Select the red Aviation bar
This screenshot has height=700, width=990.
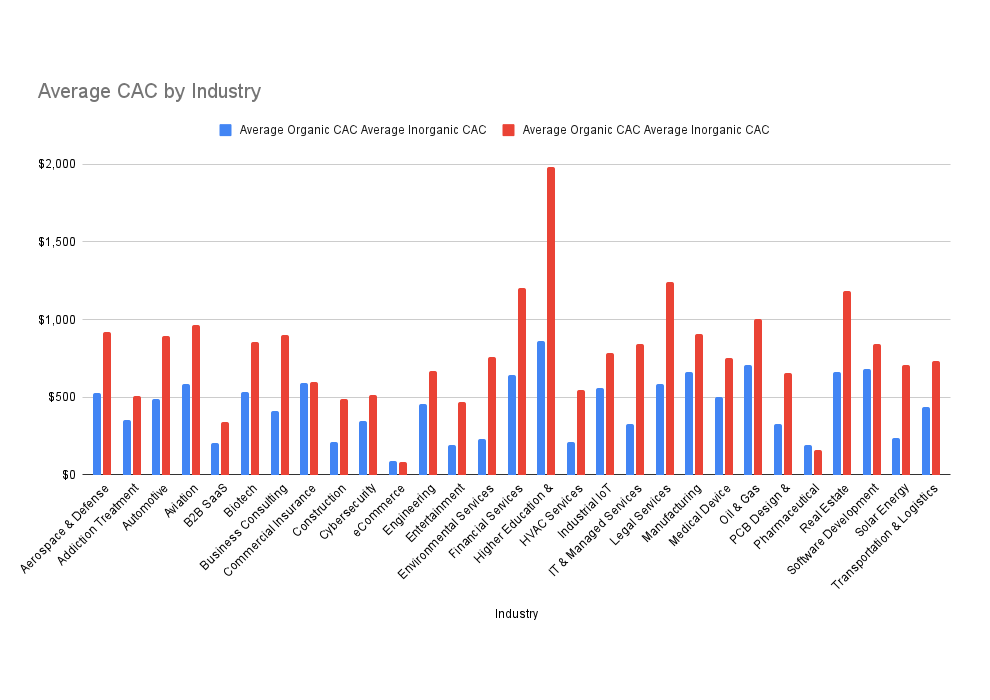click(196, 400)
